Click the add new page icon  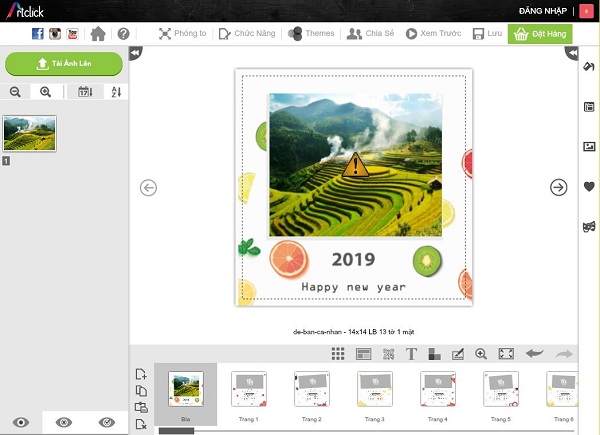click(x=141, y=374)
